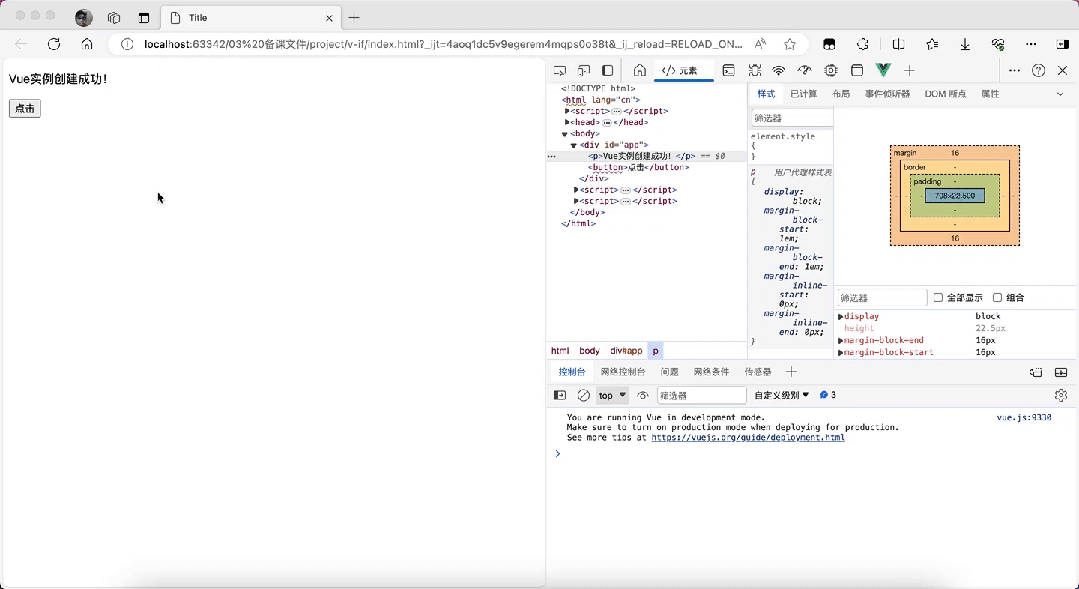Clear the console with the clear icon
Screen dimensions: 1079x589
click(x=584, y=395)
